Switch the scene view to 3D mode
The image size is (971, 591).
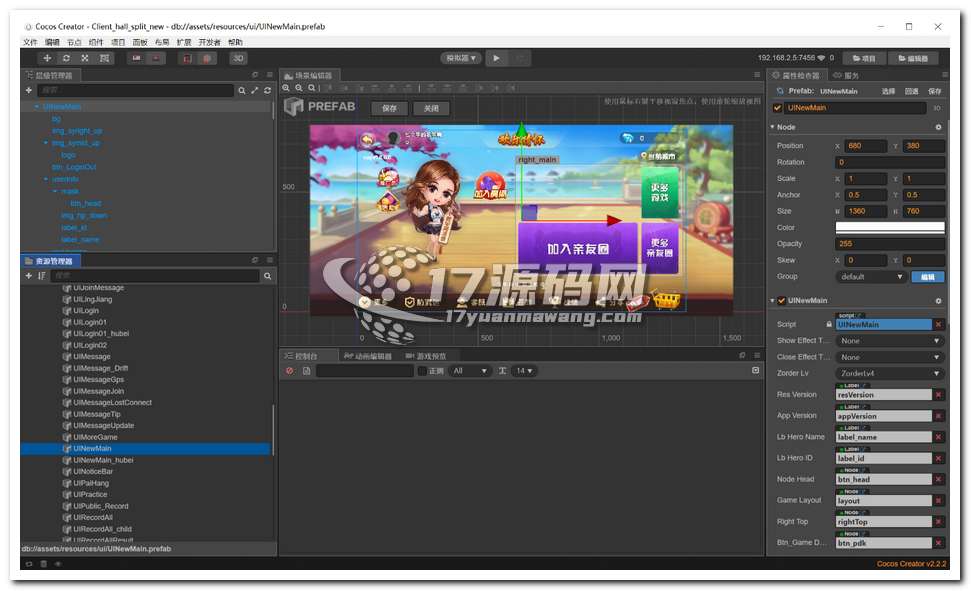click(238, 58)
